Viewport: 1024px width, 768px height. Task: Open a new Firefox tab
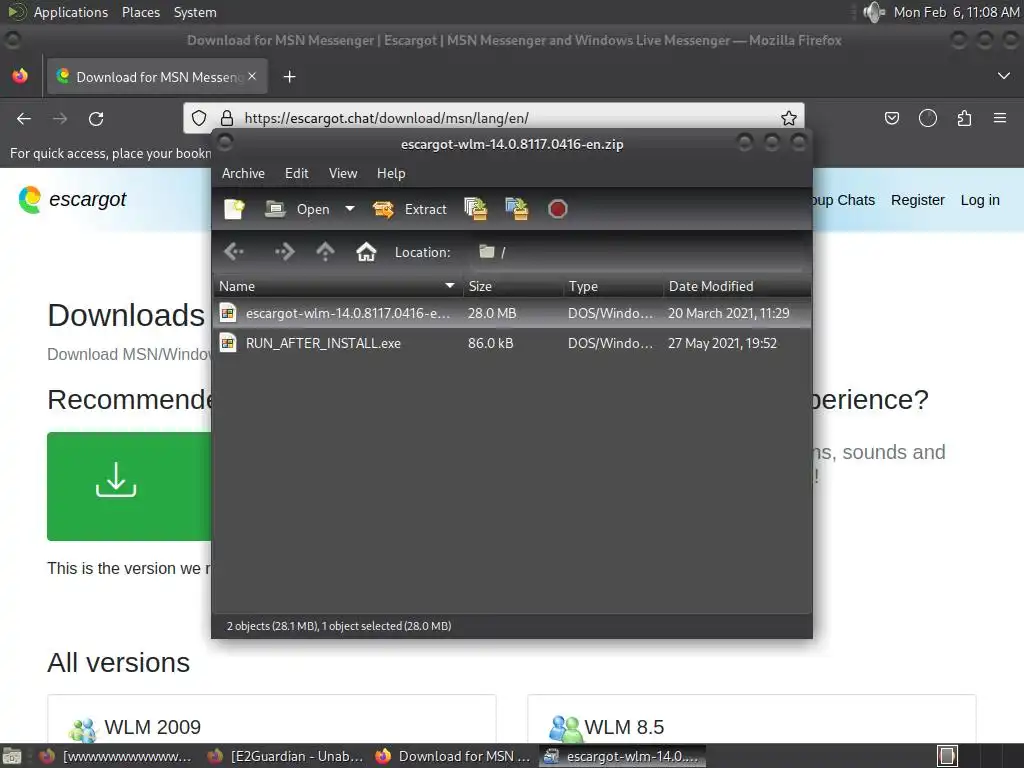[x=289, y=77]
